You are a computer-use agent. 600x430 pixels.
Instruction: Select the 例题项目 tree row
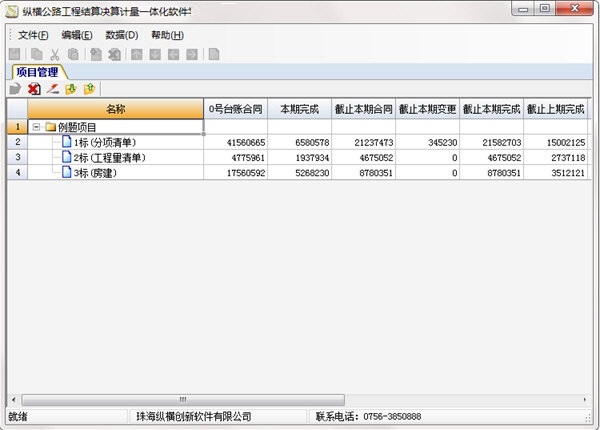tap(116, 127)
